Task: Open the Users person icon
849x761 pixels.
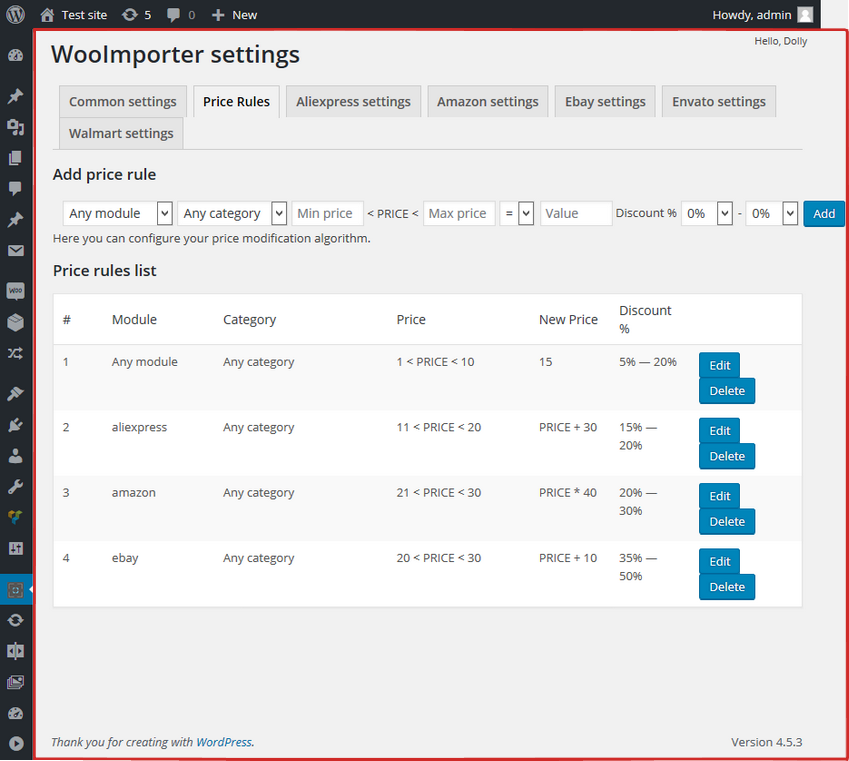Action: click(16, 456)
